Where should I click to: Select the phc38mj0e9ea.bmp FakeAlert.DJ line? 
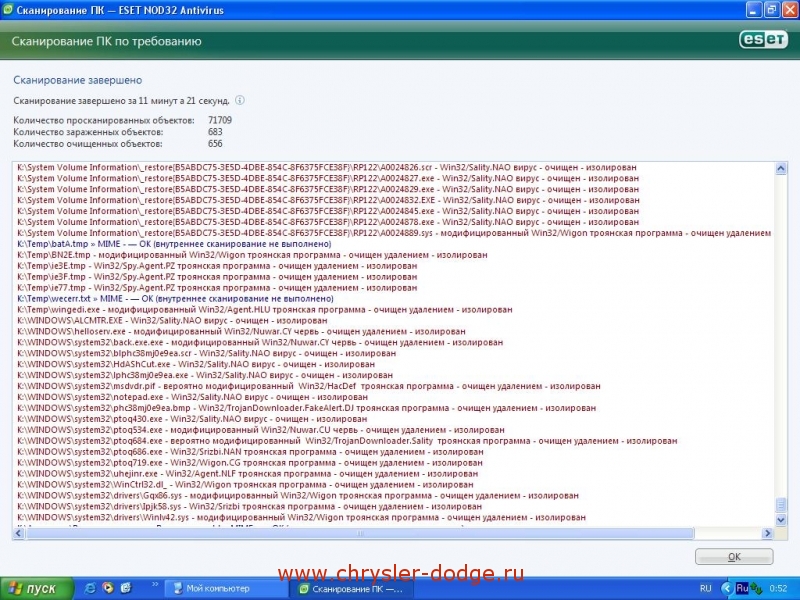(307, 408)
